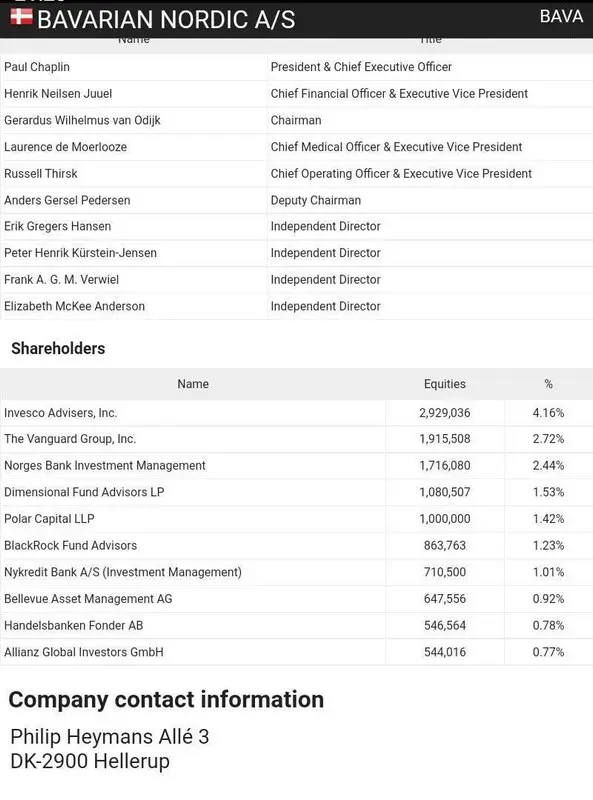The image size is (593, 800).
Task: Open Russell Thirsk's entry
Action: (x=41, y=173)
